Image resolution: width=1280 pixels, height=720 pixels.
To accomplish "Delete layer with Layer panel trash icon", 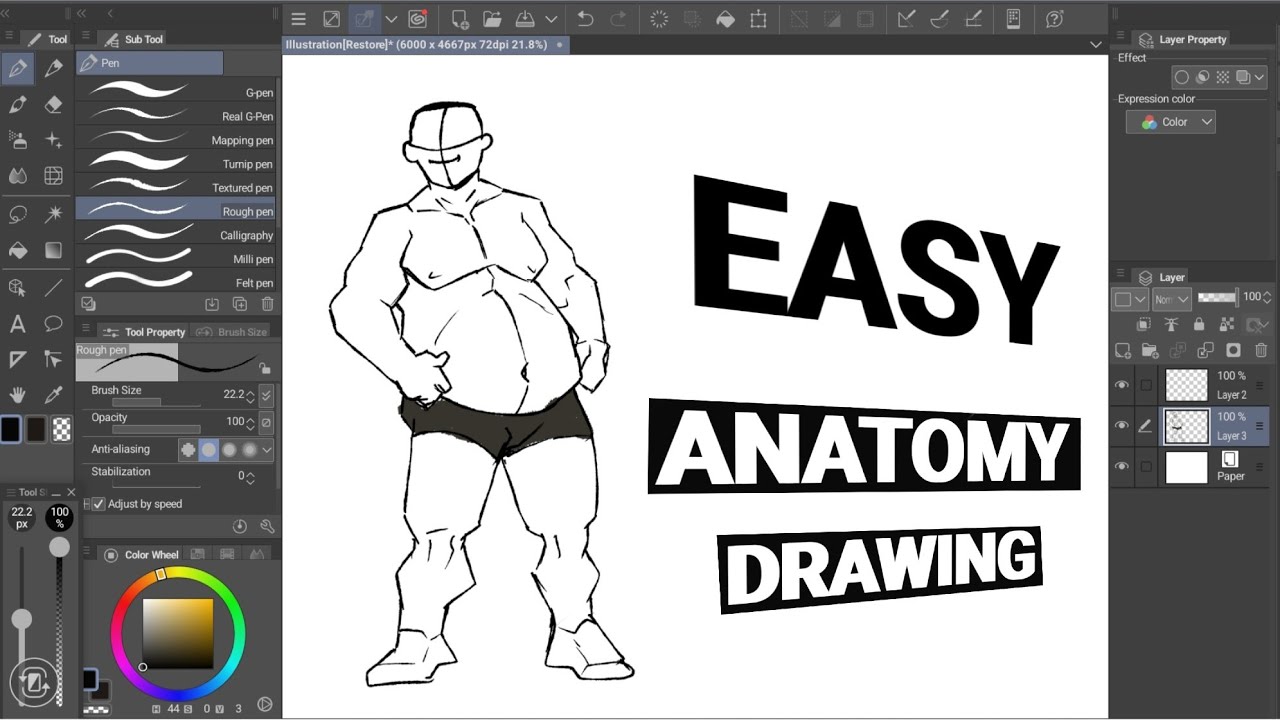I will click(x=1261, y=350).
